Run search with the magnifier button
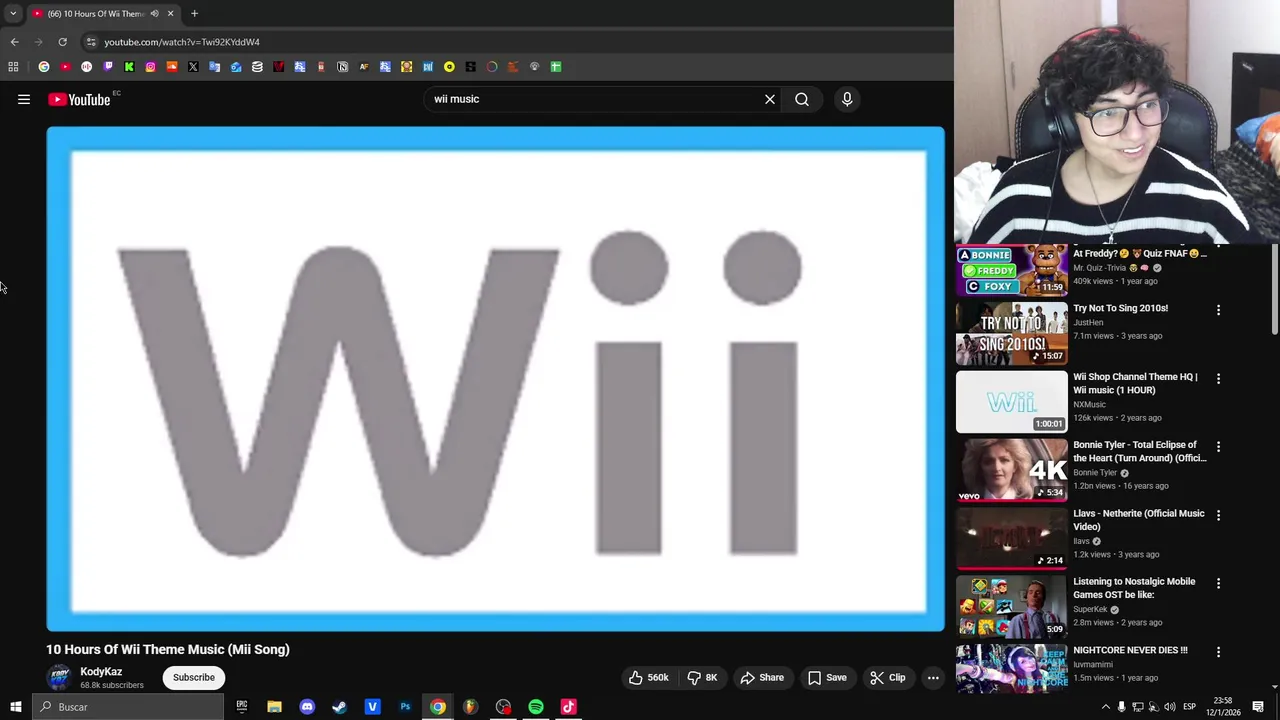The image size is (1280, 720). click(802, 99)
